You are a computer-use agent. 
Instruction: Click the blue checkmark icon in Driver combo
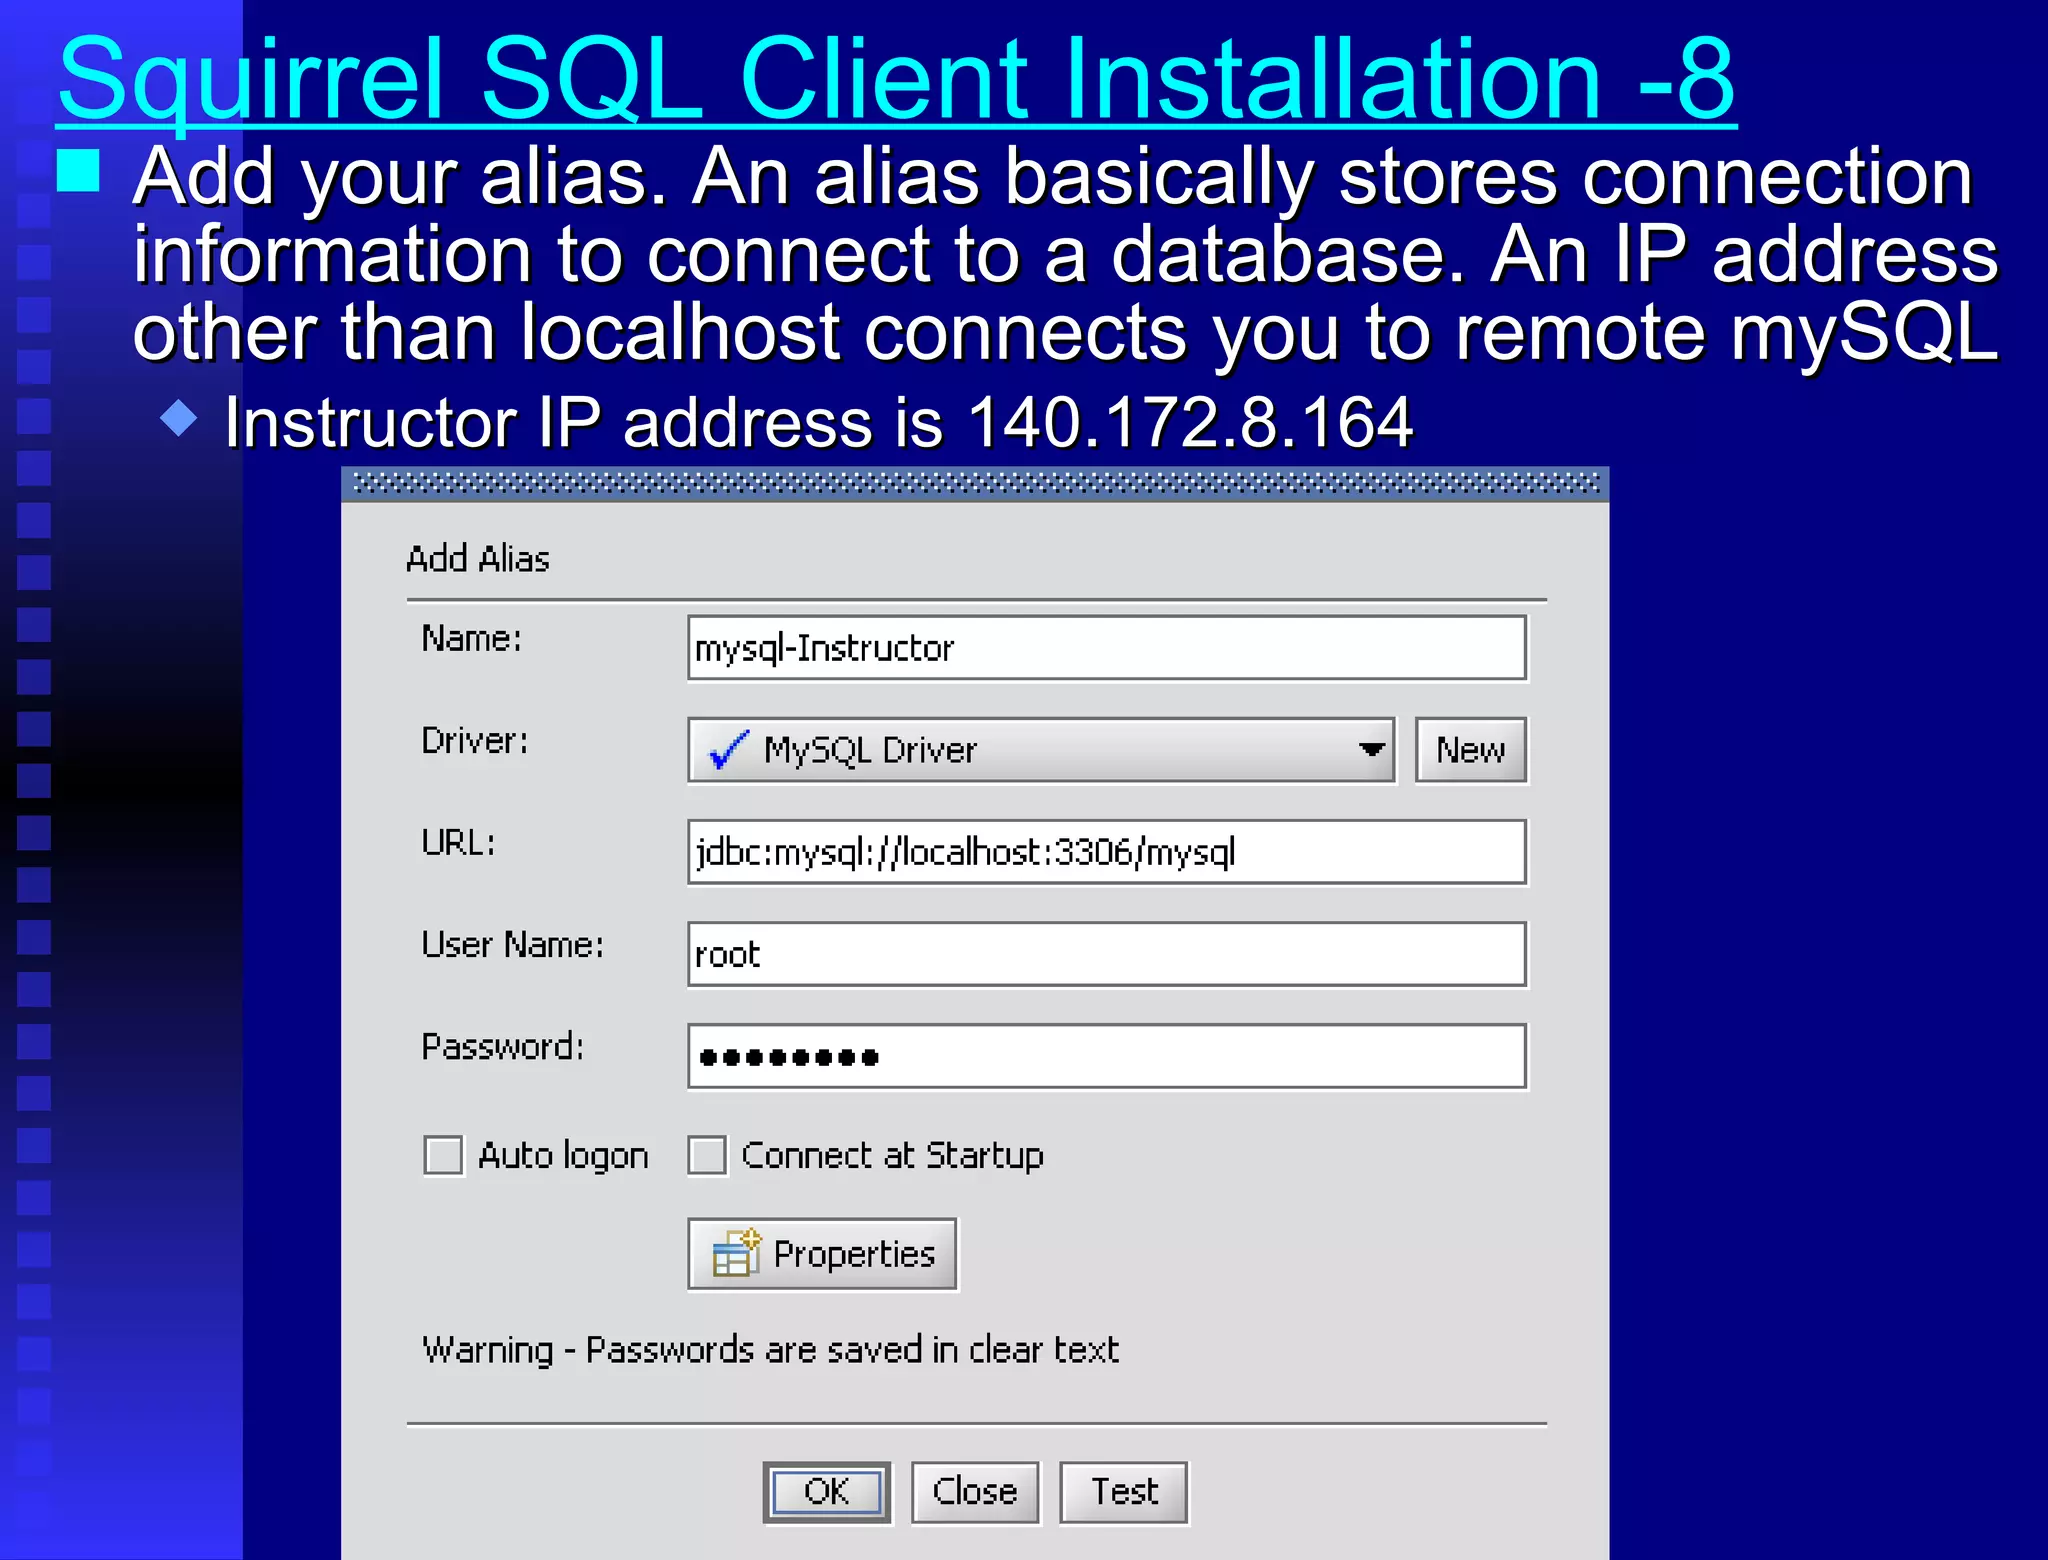[x=729, y=750]
